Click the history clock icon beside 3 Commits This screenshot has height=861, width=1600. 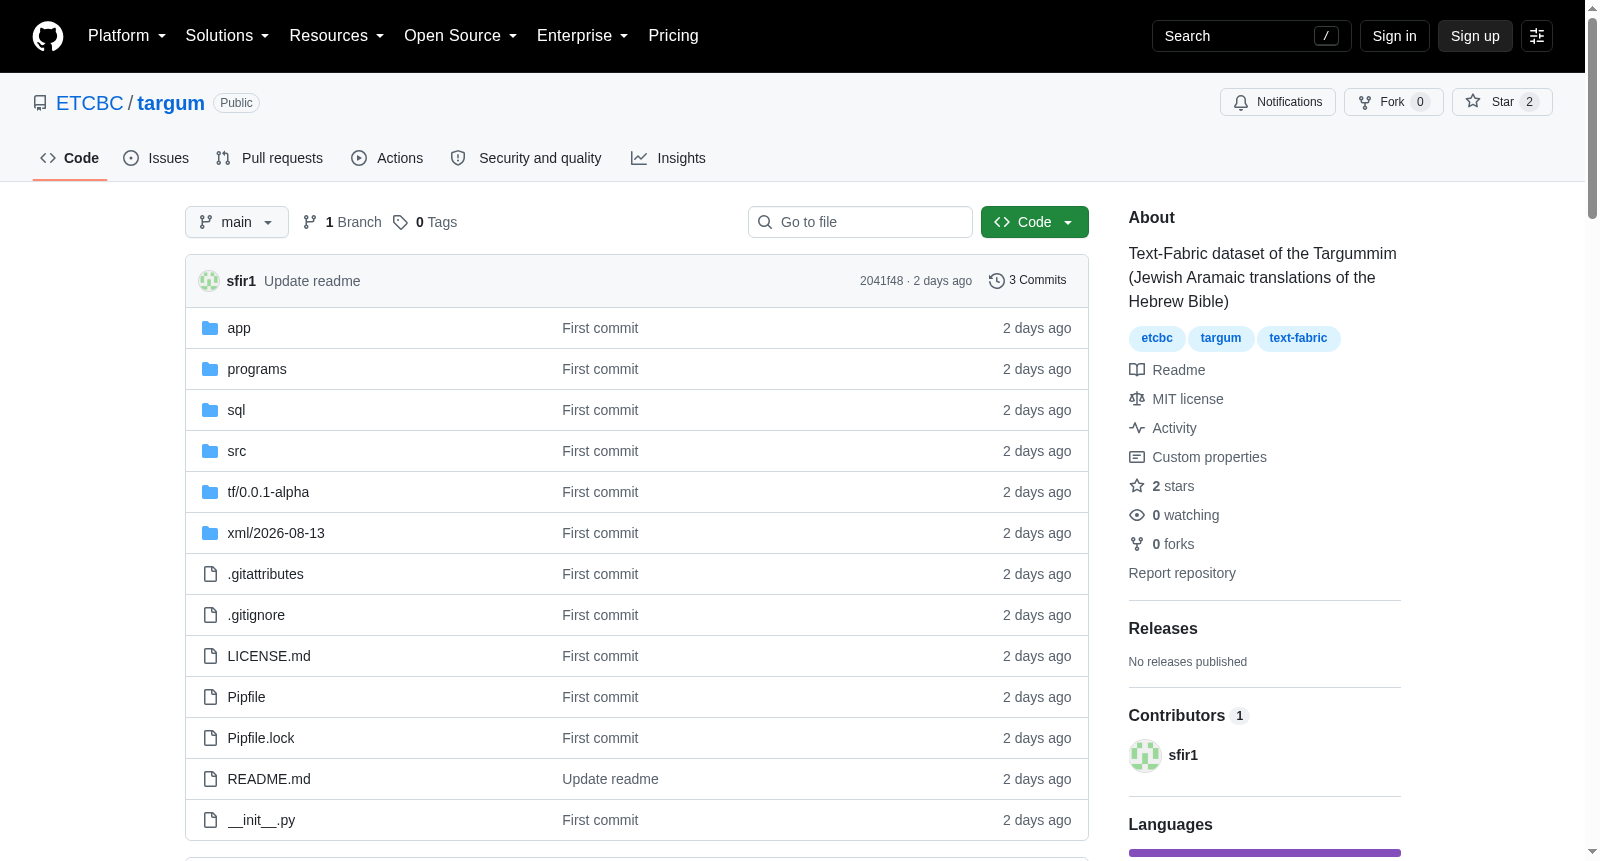tap(996, 281)
